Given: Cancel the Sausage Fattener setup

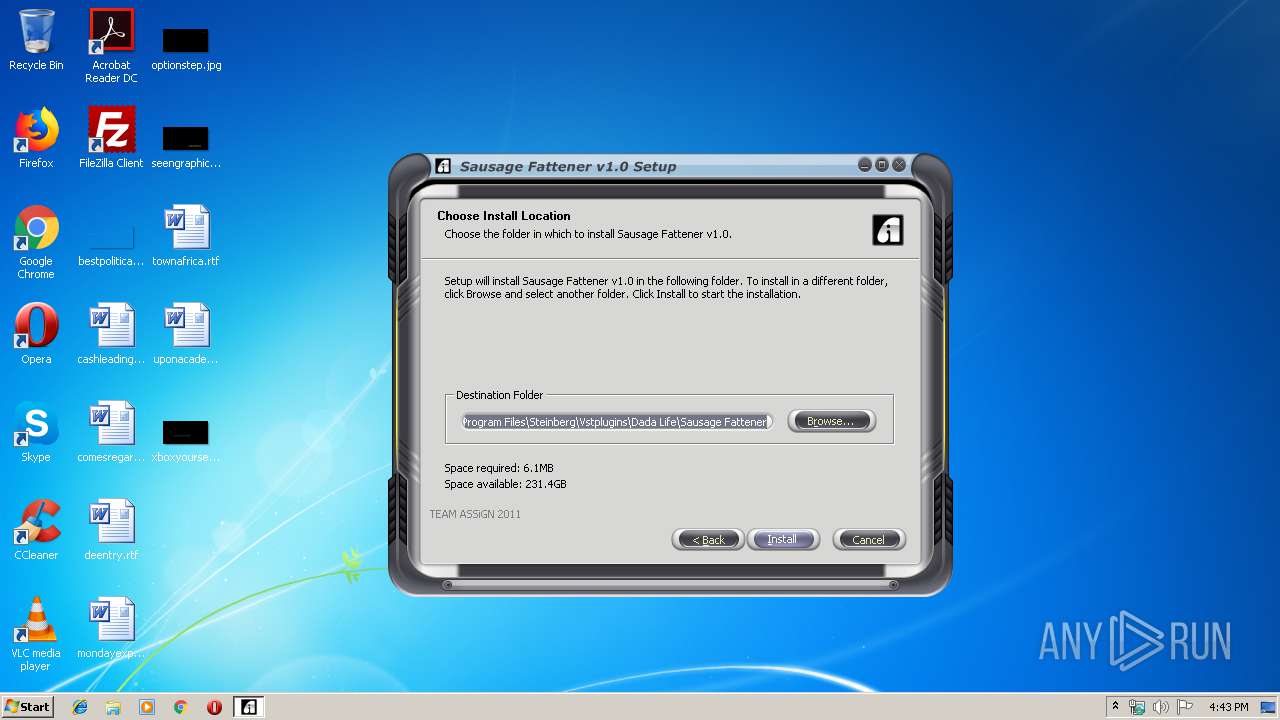Looking at the screenshot, I should tap(868, 539).
